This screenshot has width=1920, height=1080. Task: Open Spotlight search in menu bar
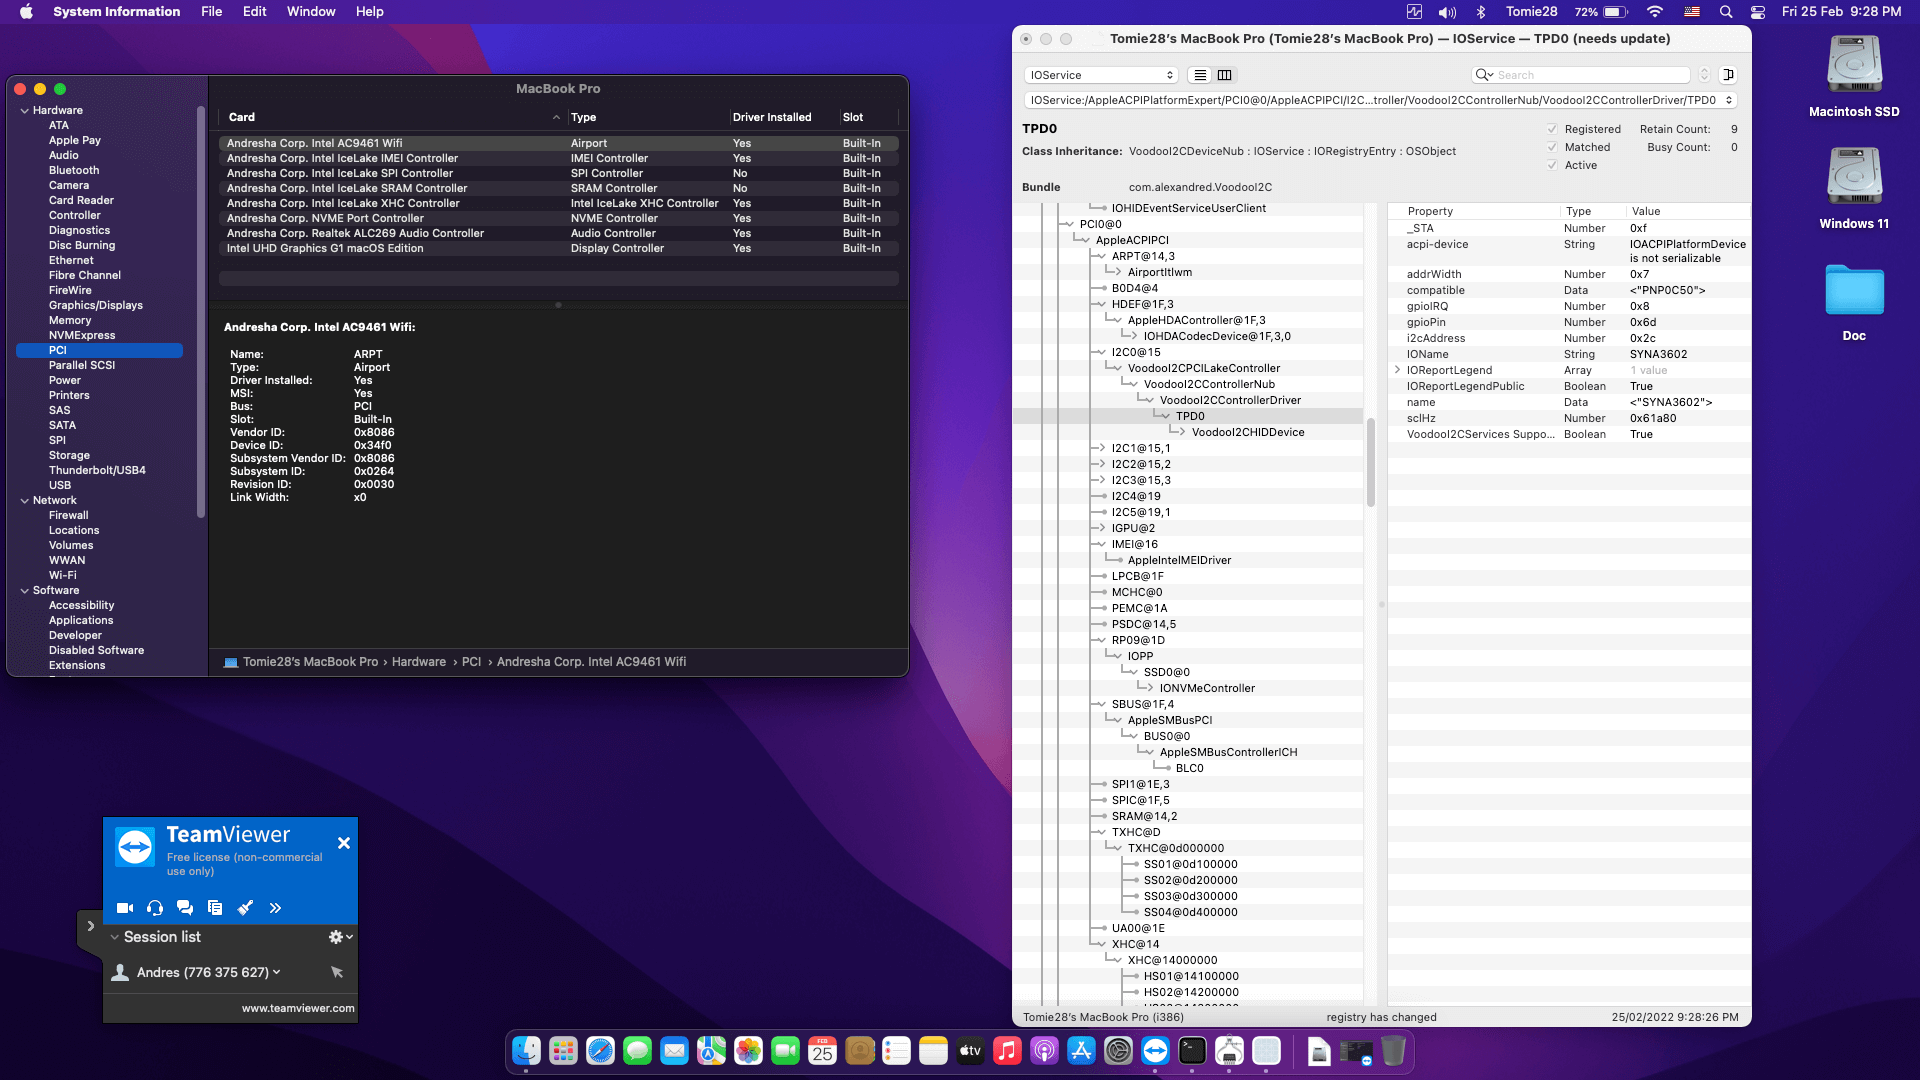click(1726, 12)
